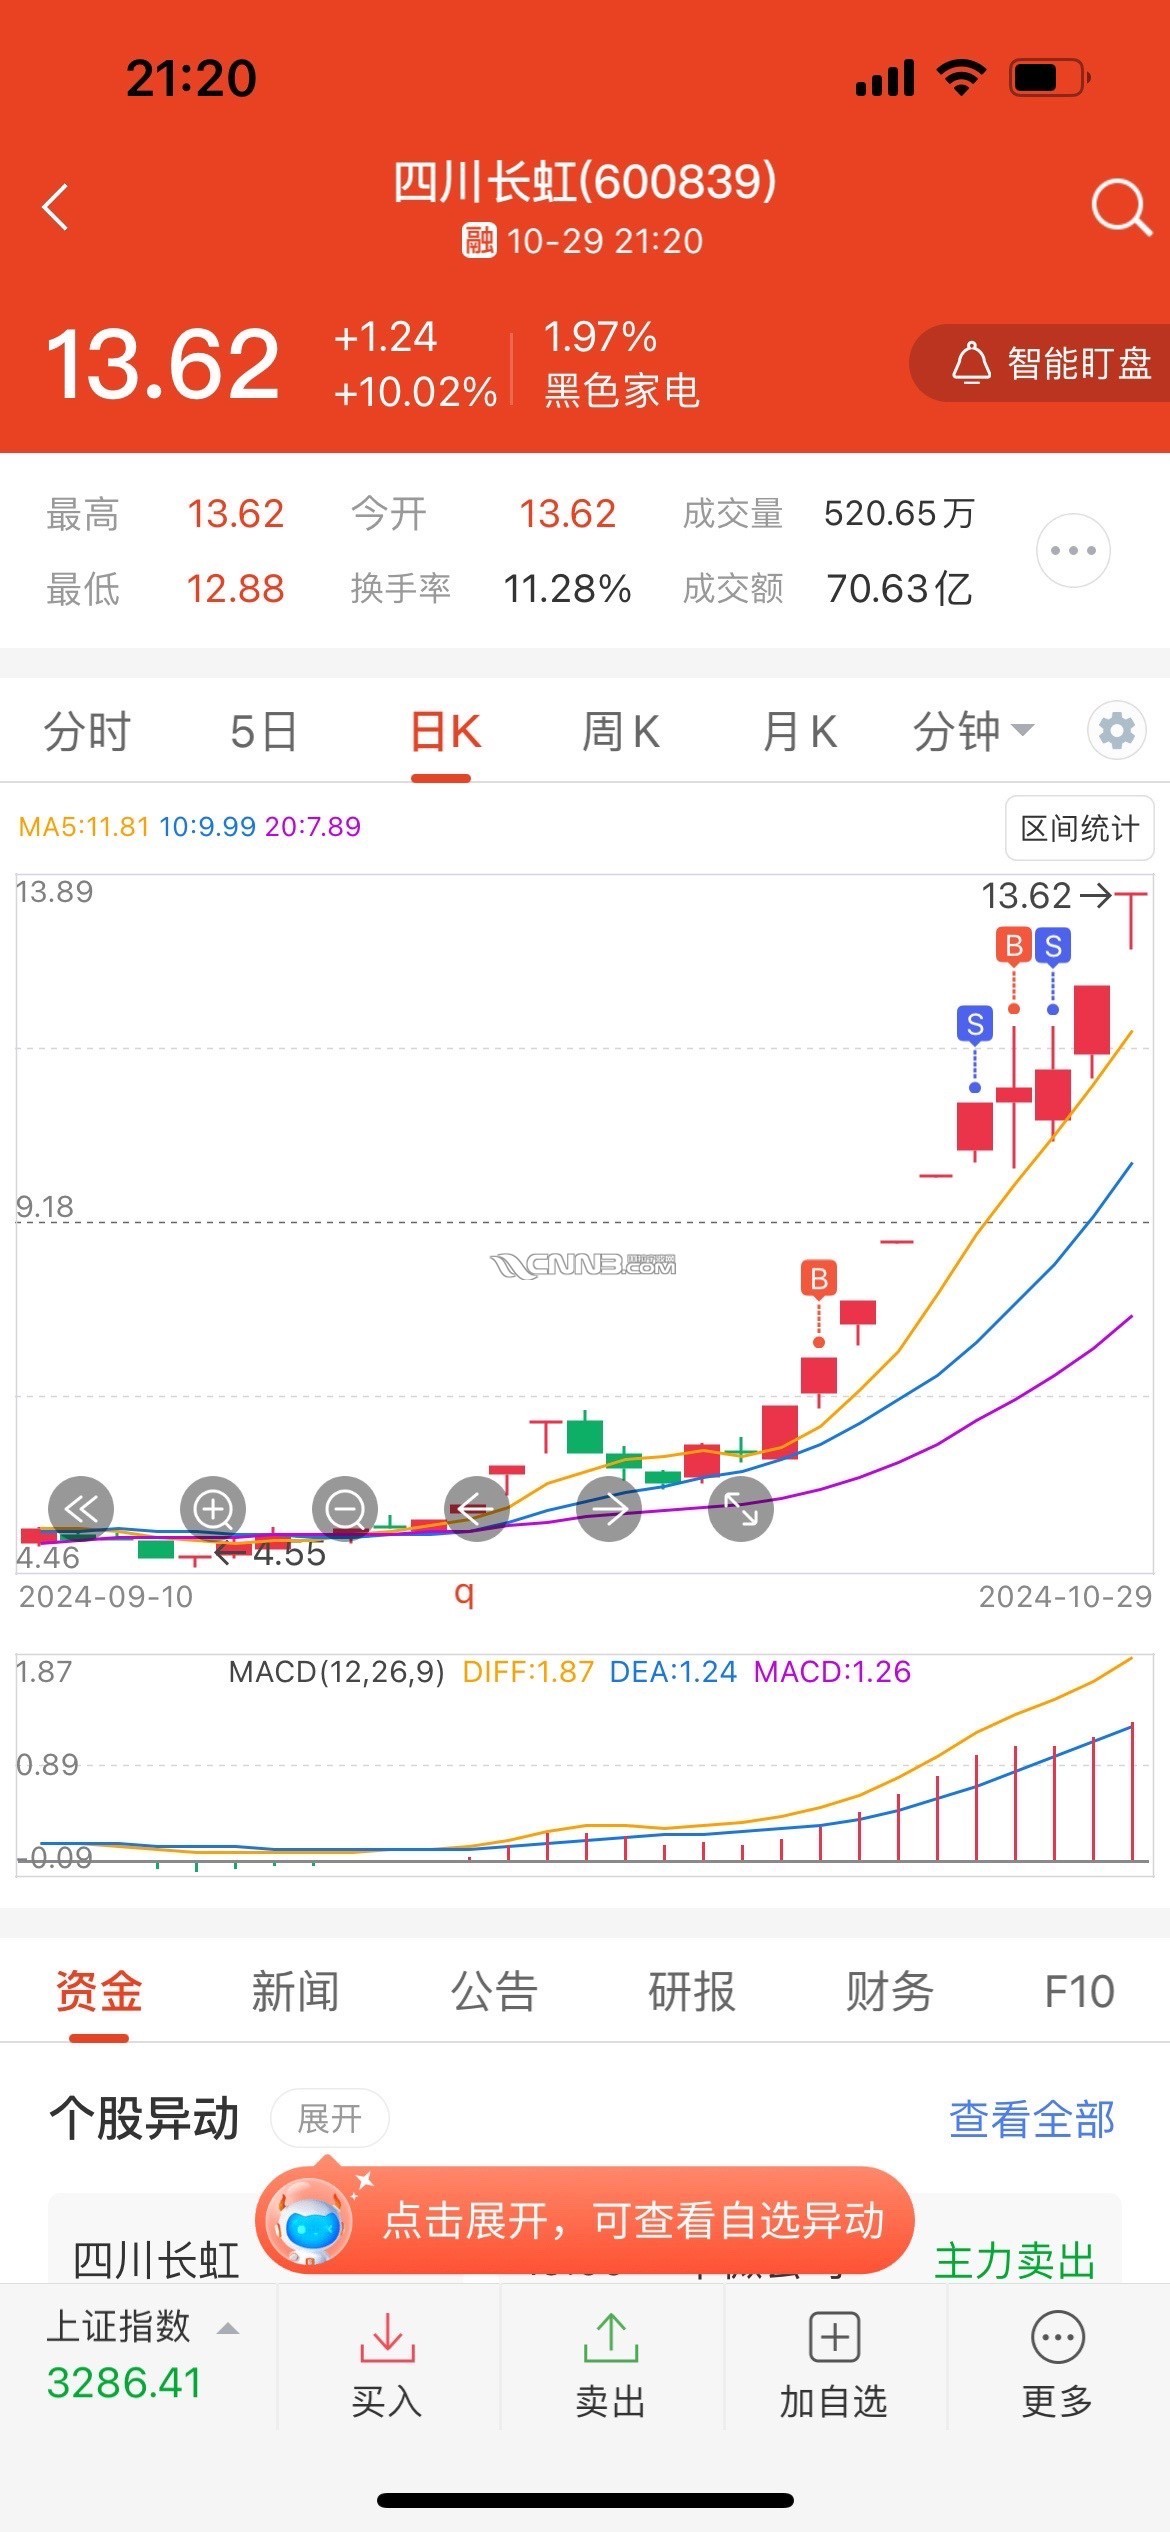The width and height of the screenshot is (1170, 2532).
Task: Tap the MACD(12,26,9) indicator label
Action: pyautogui.click(x=336, y=1672)
